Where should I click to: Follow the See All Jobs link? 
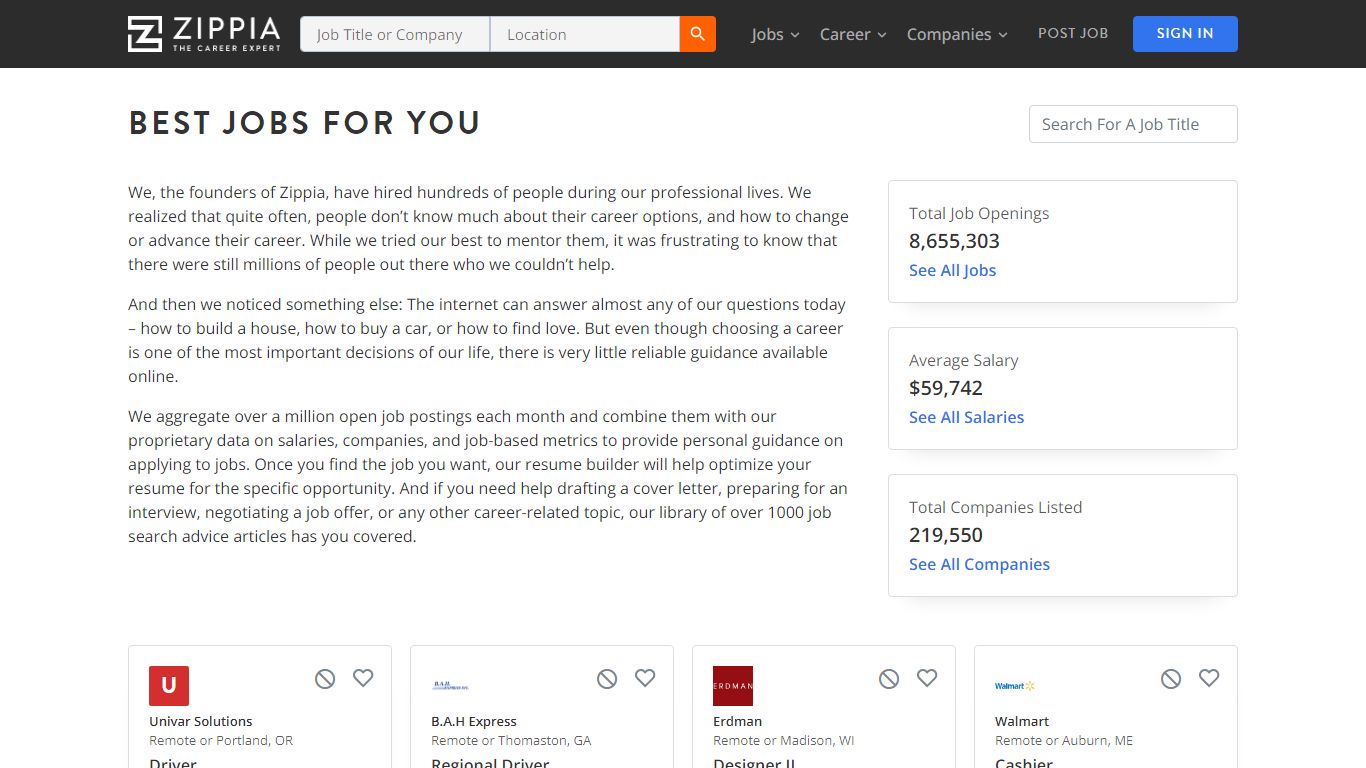[952, 270]
